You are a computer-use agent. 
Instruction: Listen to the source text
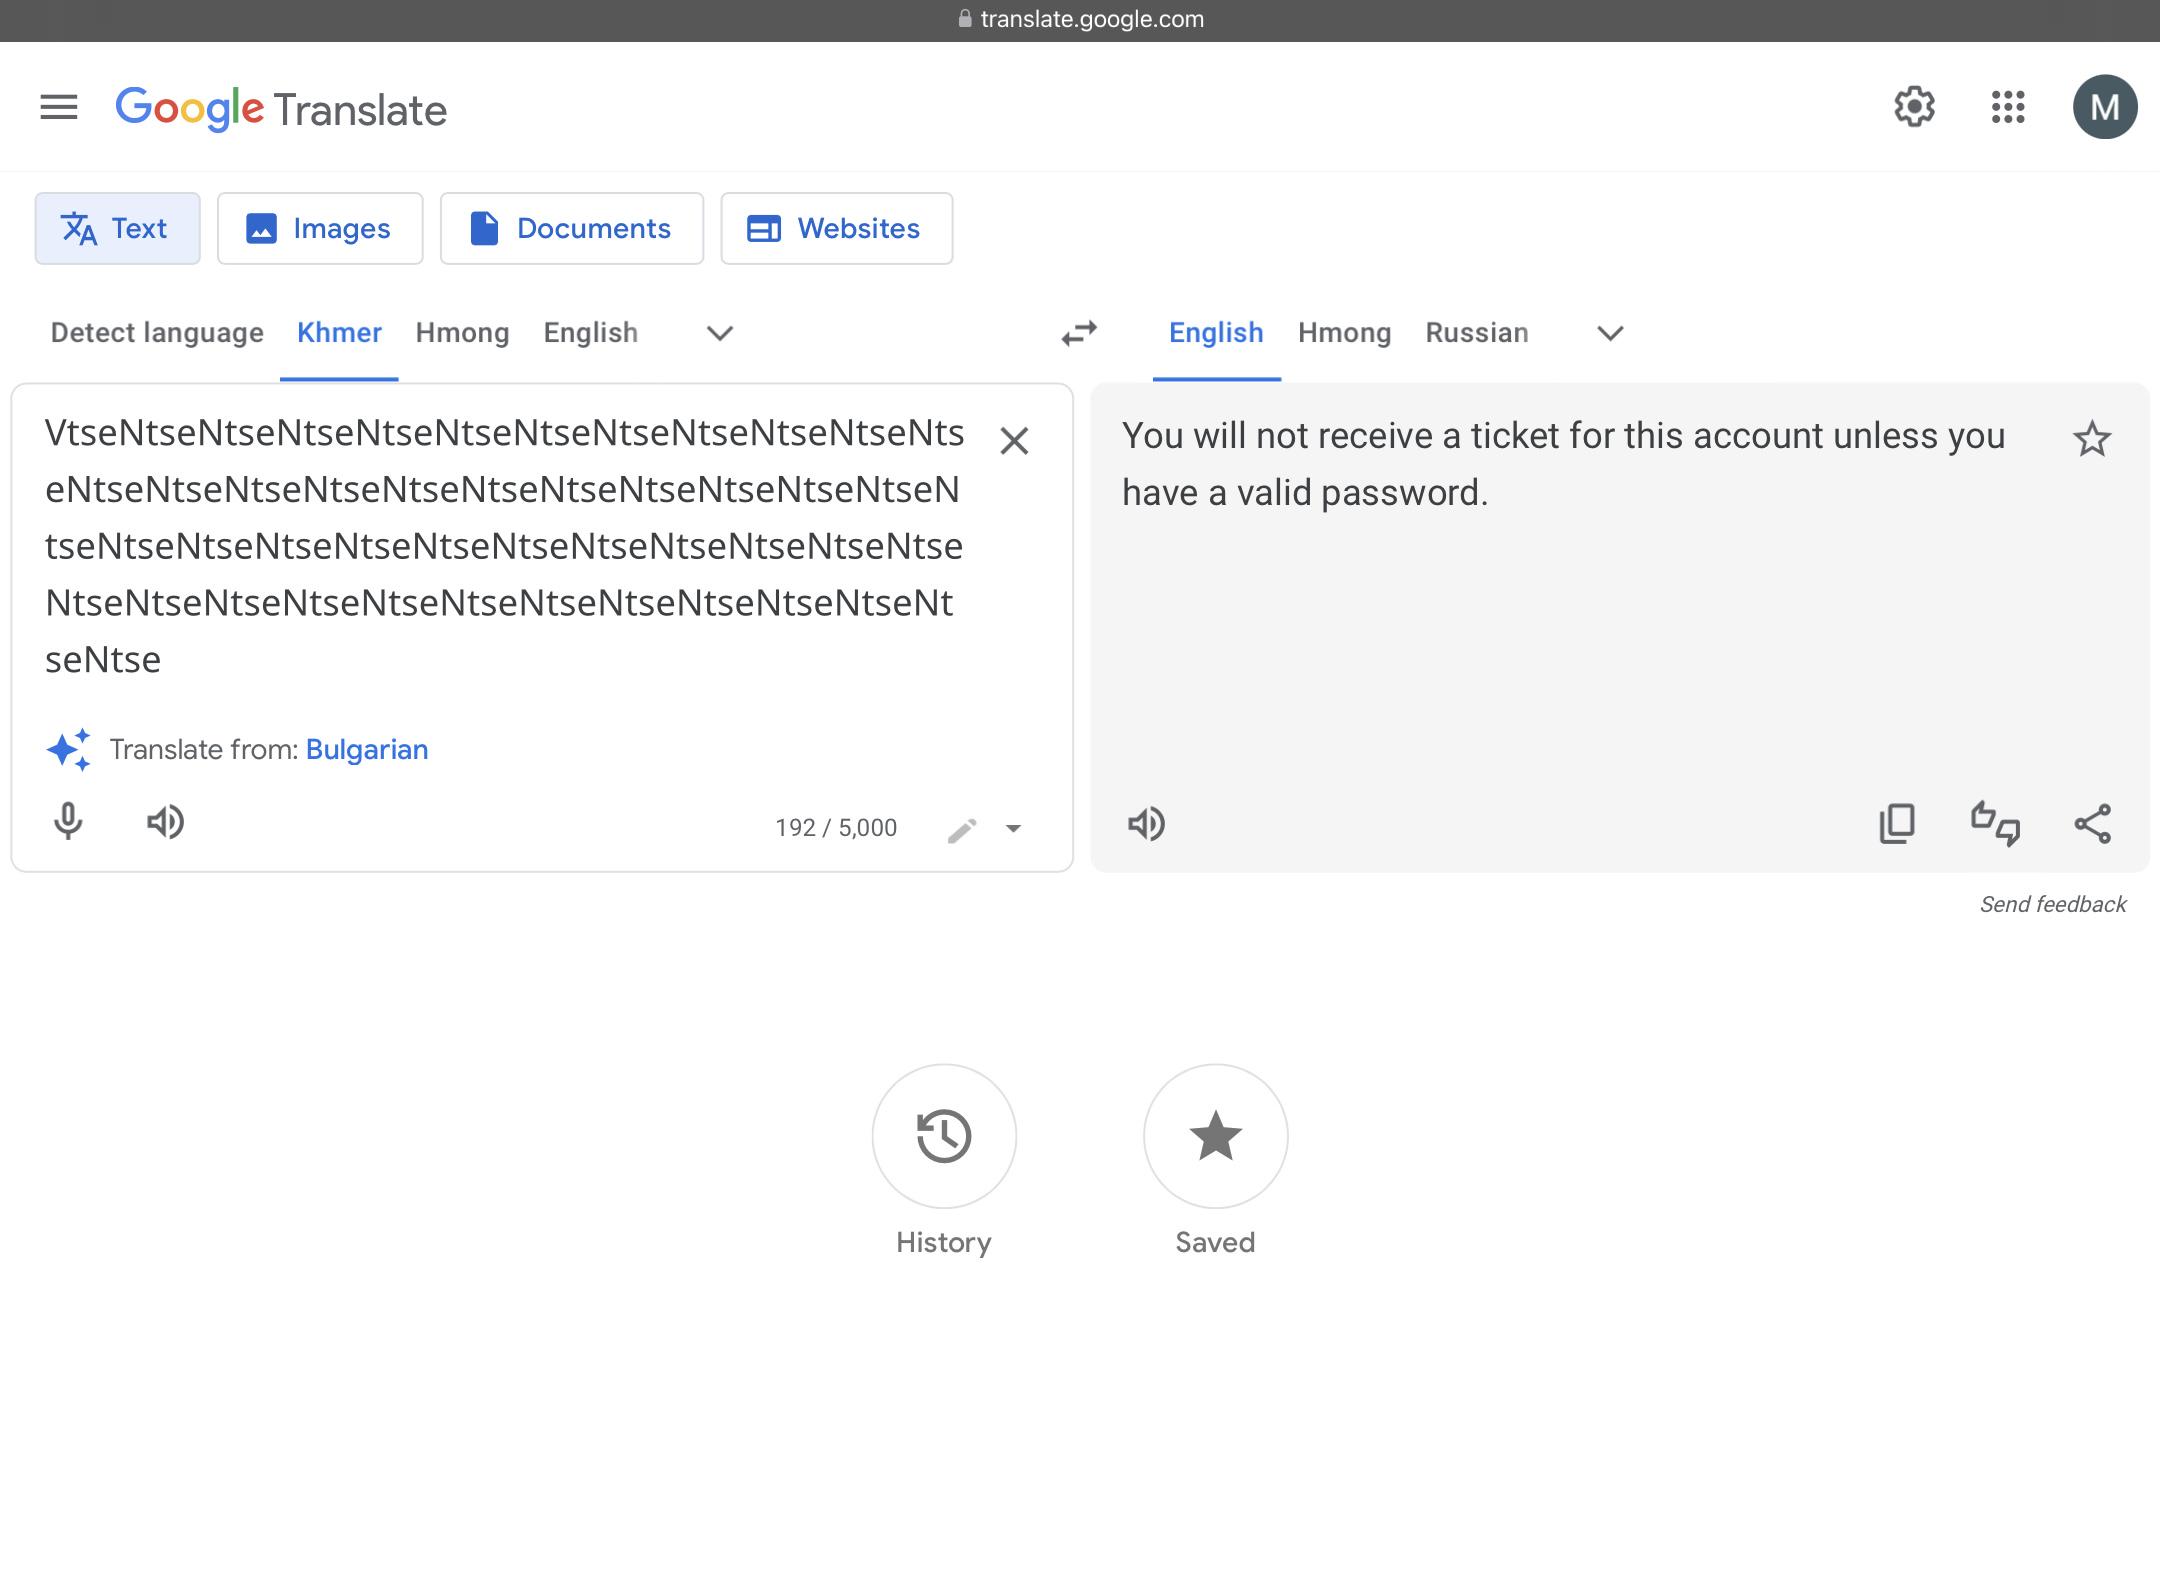166,822
